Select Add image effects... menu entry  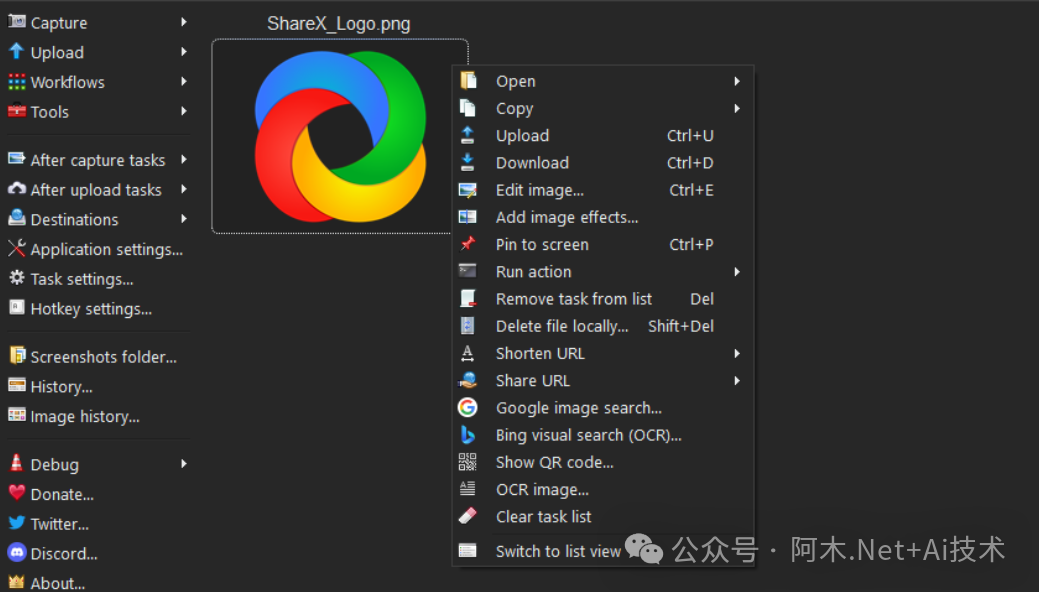(603, 217)
